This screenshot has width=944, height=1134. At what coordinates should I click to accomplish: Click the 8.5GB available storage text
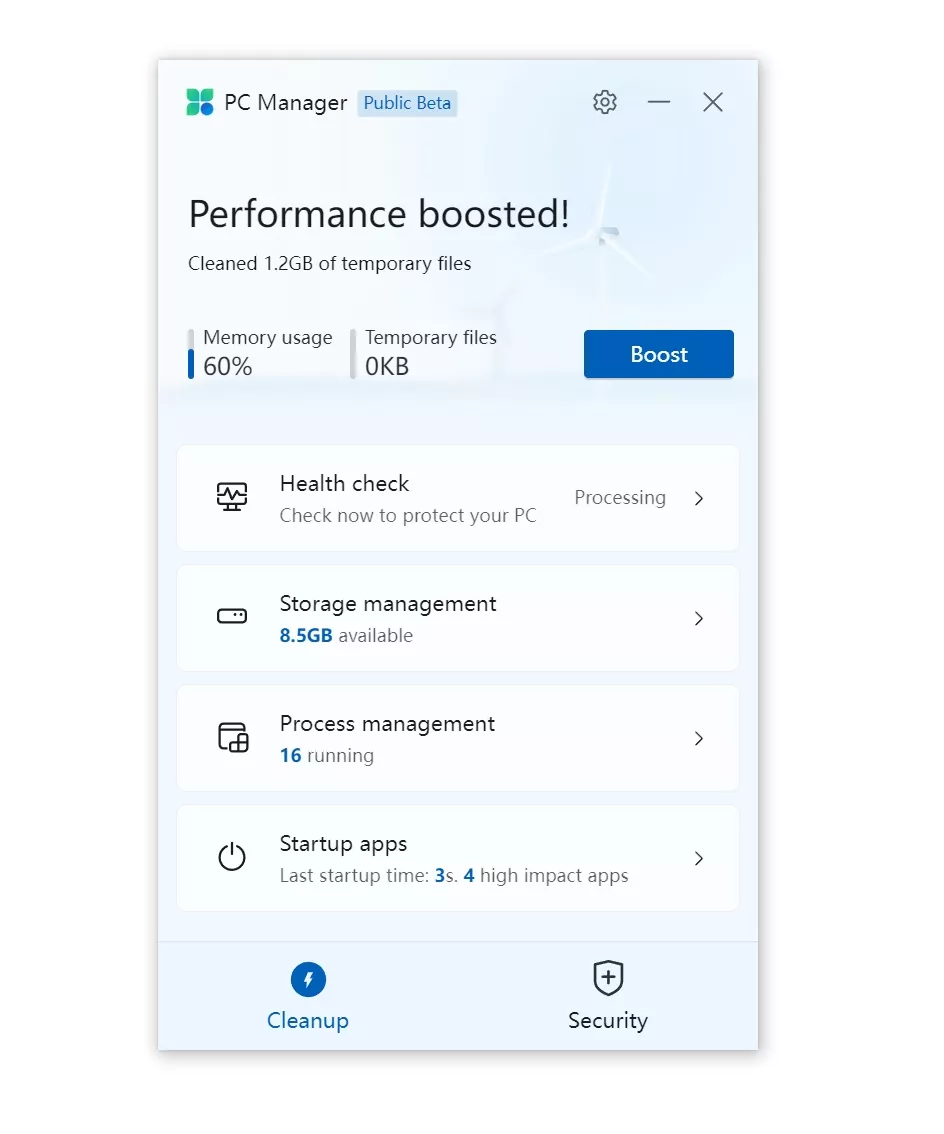346,636
